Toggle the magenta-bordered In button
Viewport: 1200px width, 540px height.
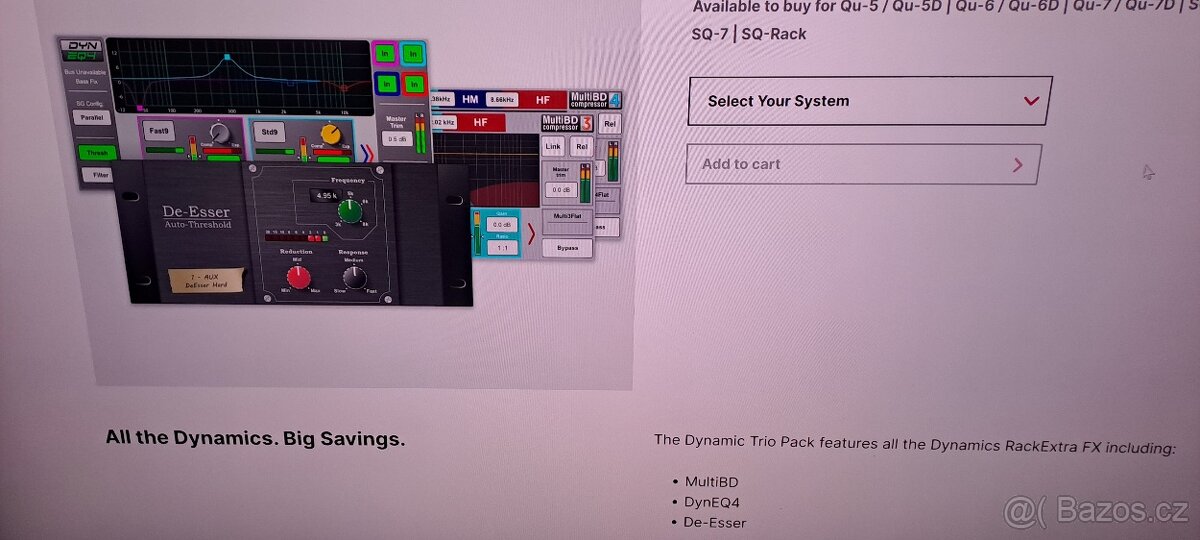tap(385, 54)
